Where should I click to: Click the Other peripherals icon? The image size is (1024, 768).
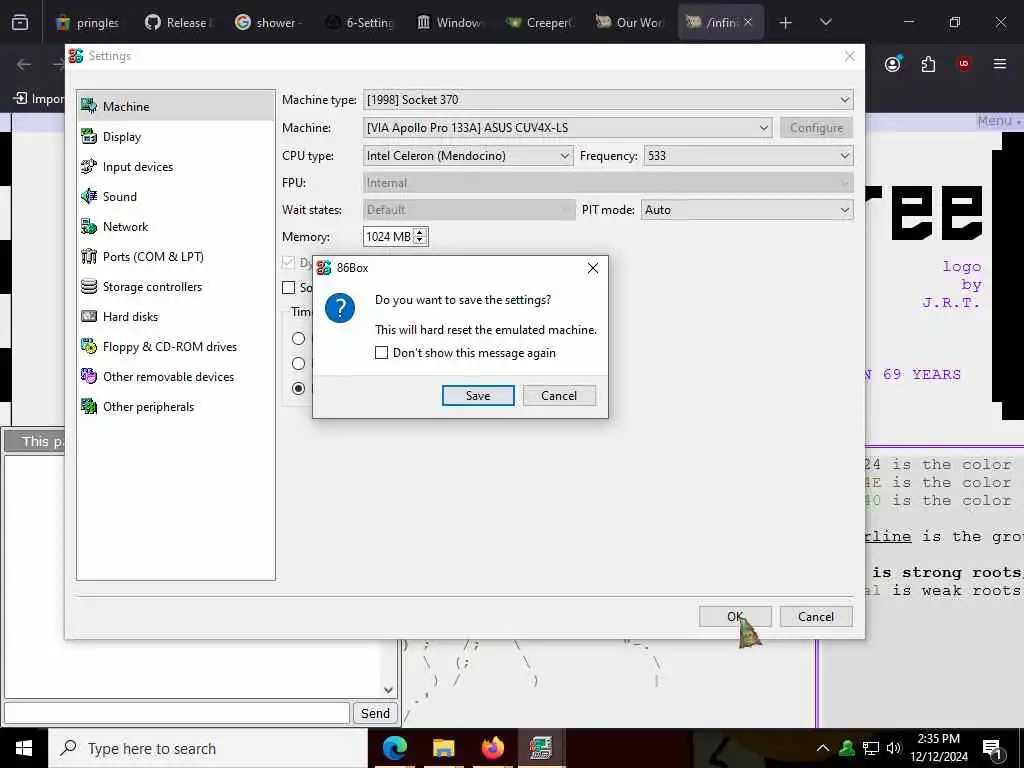coord(89,406)
